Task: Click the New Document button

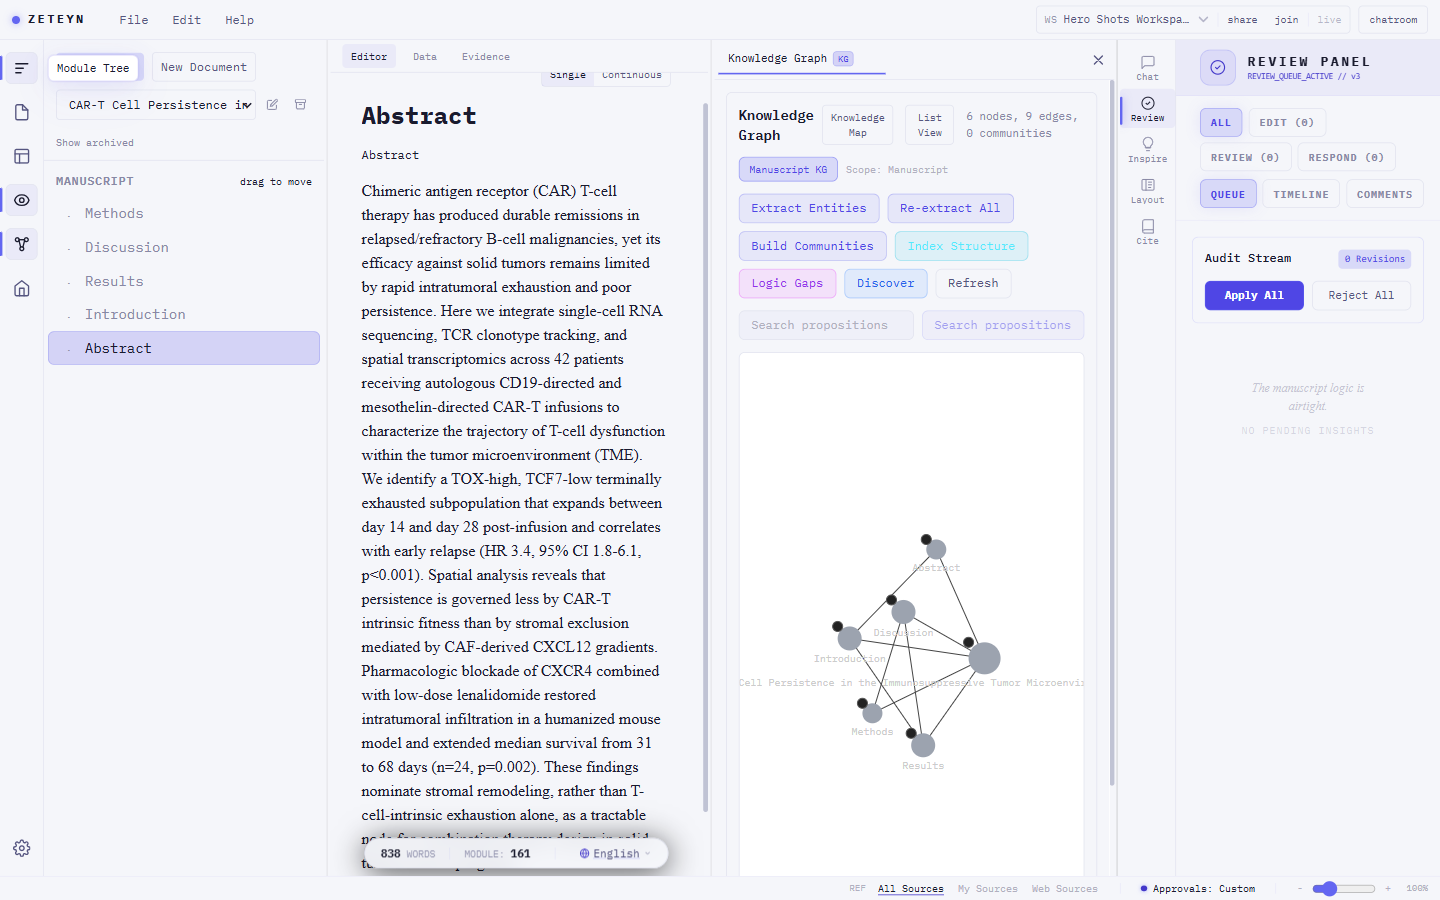Action: [x=204, y=67]
